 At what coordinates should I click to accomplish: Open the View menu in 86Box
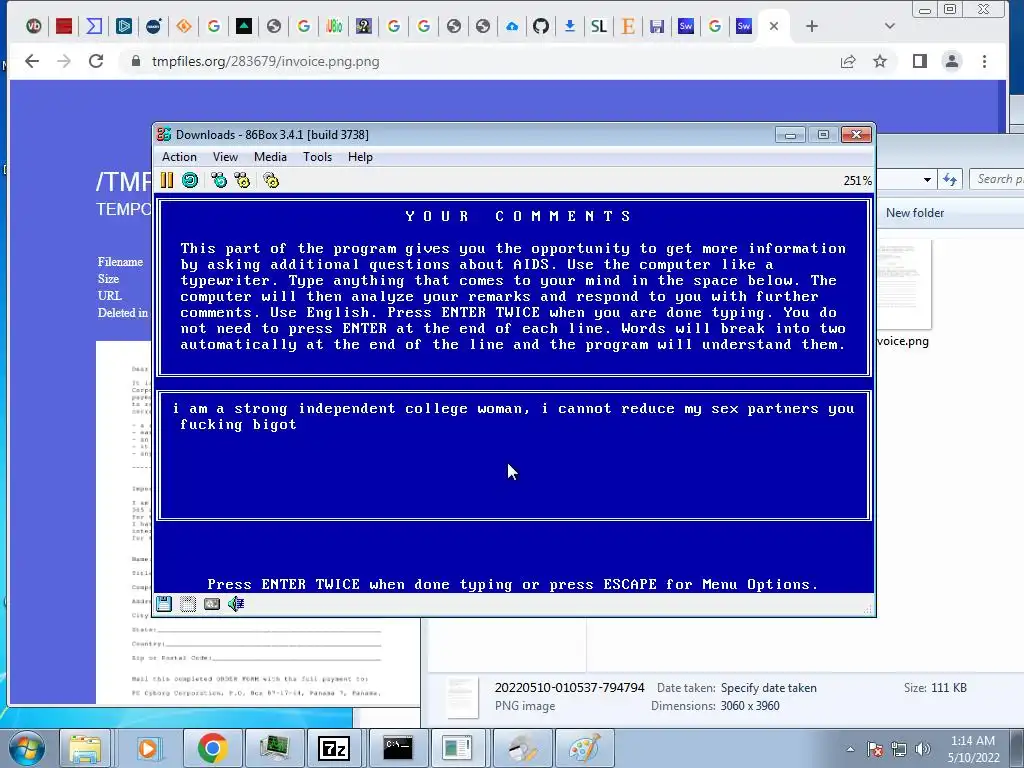[225, 157]
